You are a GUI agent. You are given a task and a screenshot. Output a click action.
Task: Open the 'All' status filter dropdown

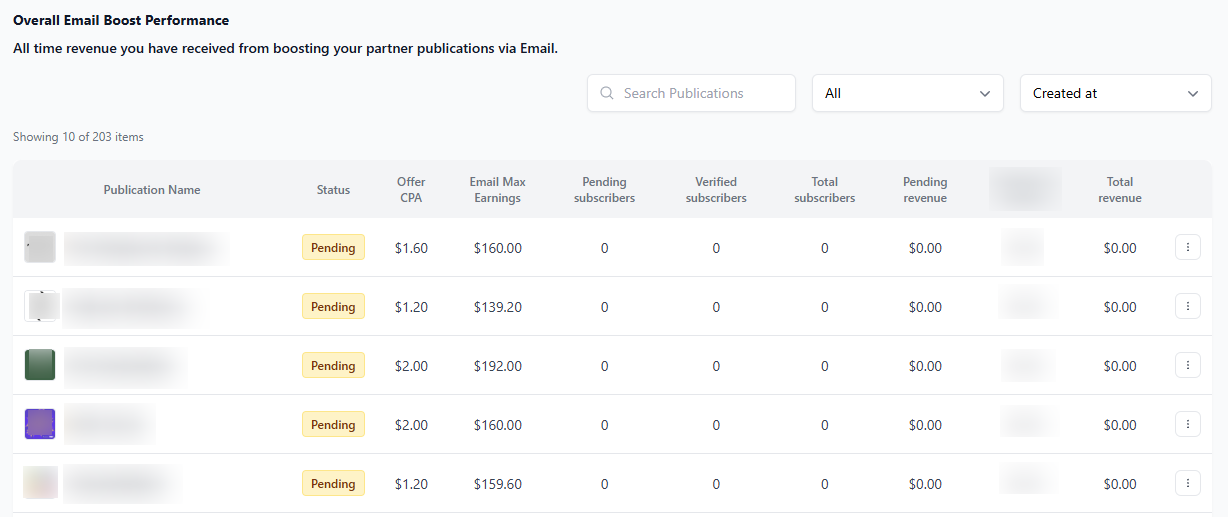pos(907,93)
